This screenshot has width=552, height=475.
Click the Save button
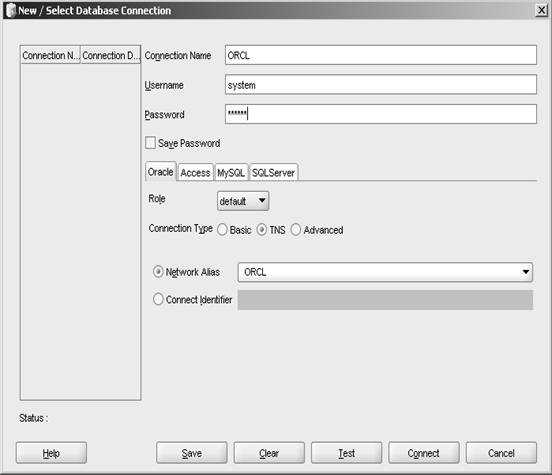(192, 453)
